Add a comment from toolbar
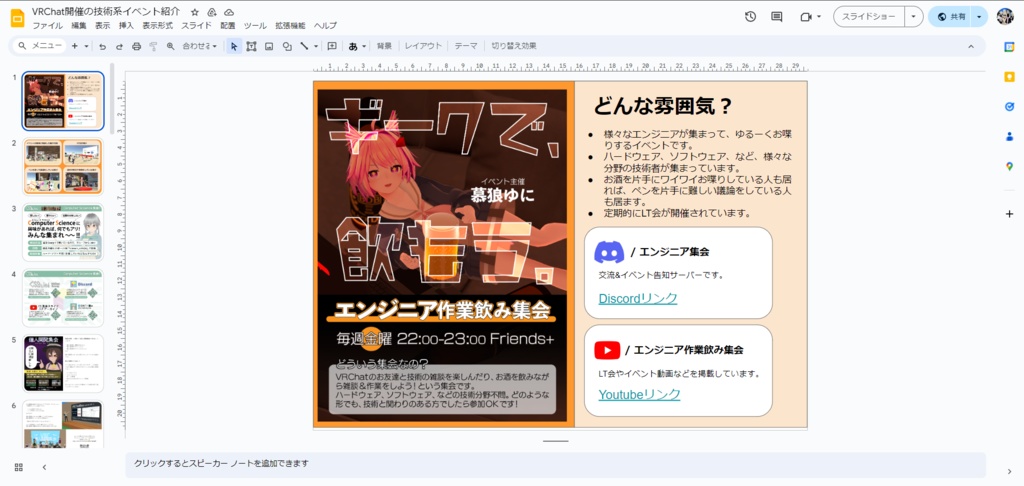 point(332,46)
